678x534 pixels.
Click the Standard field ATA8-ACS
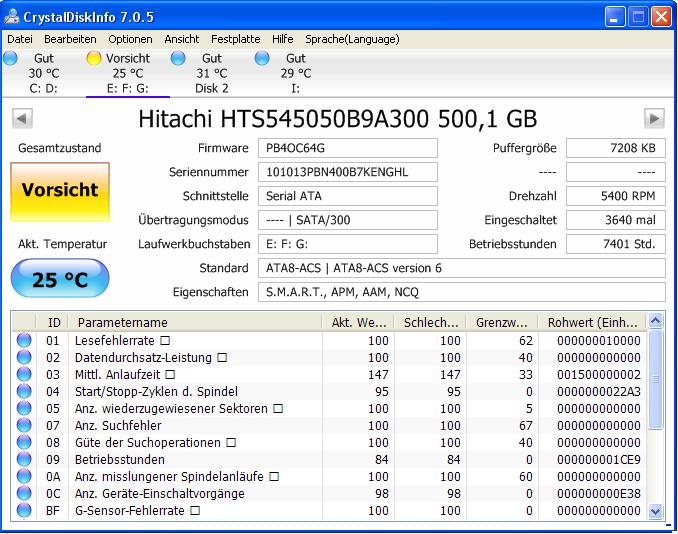tap(462, 268)
